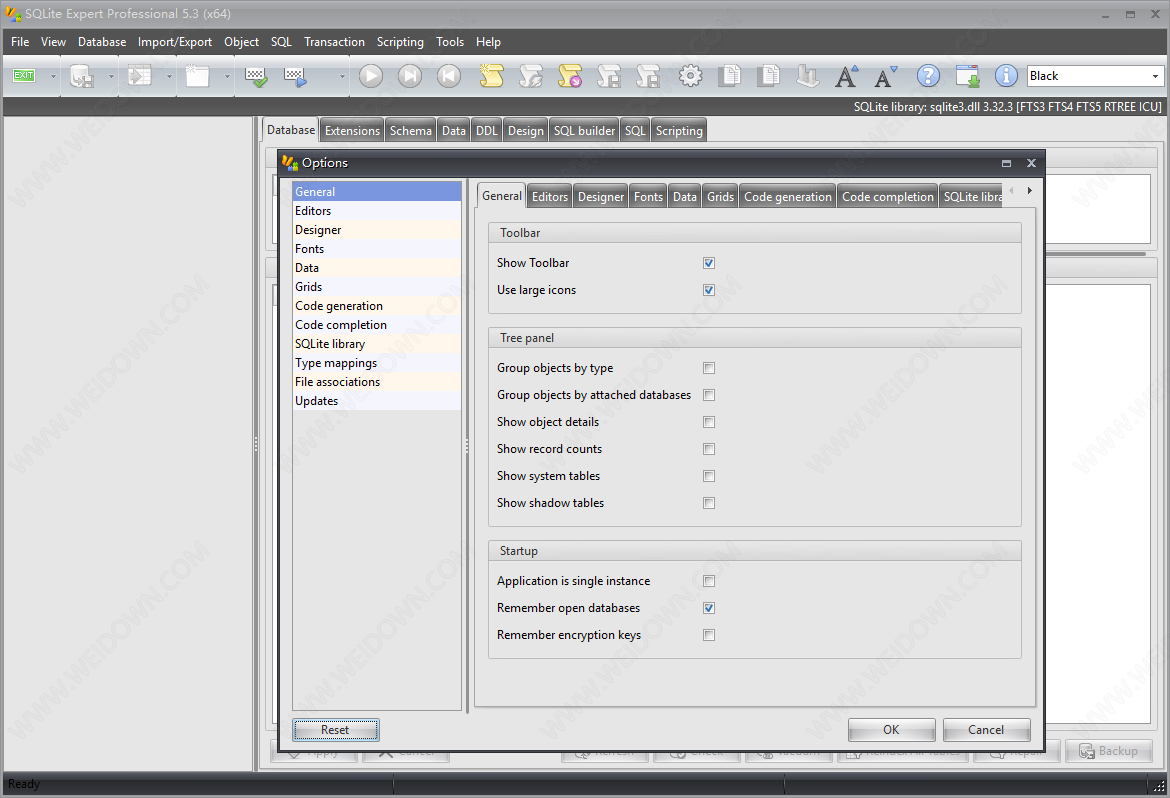
Task: Open the dropdown arrow beside table import icon
Action: (169, 76)
